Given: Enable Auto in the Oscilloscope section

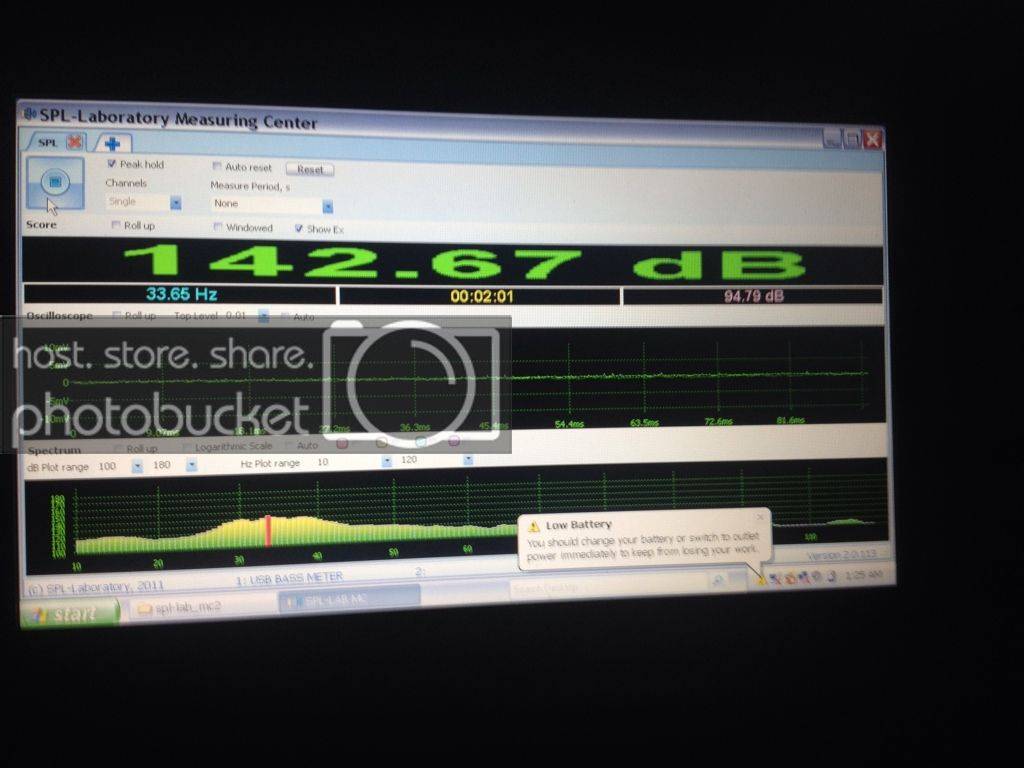Looking at the screenshot, I should point(285,317).
